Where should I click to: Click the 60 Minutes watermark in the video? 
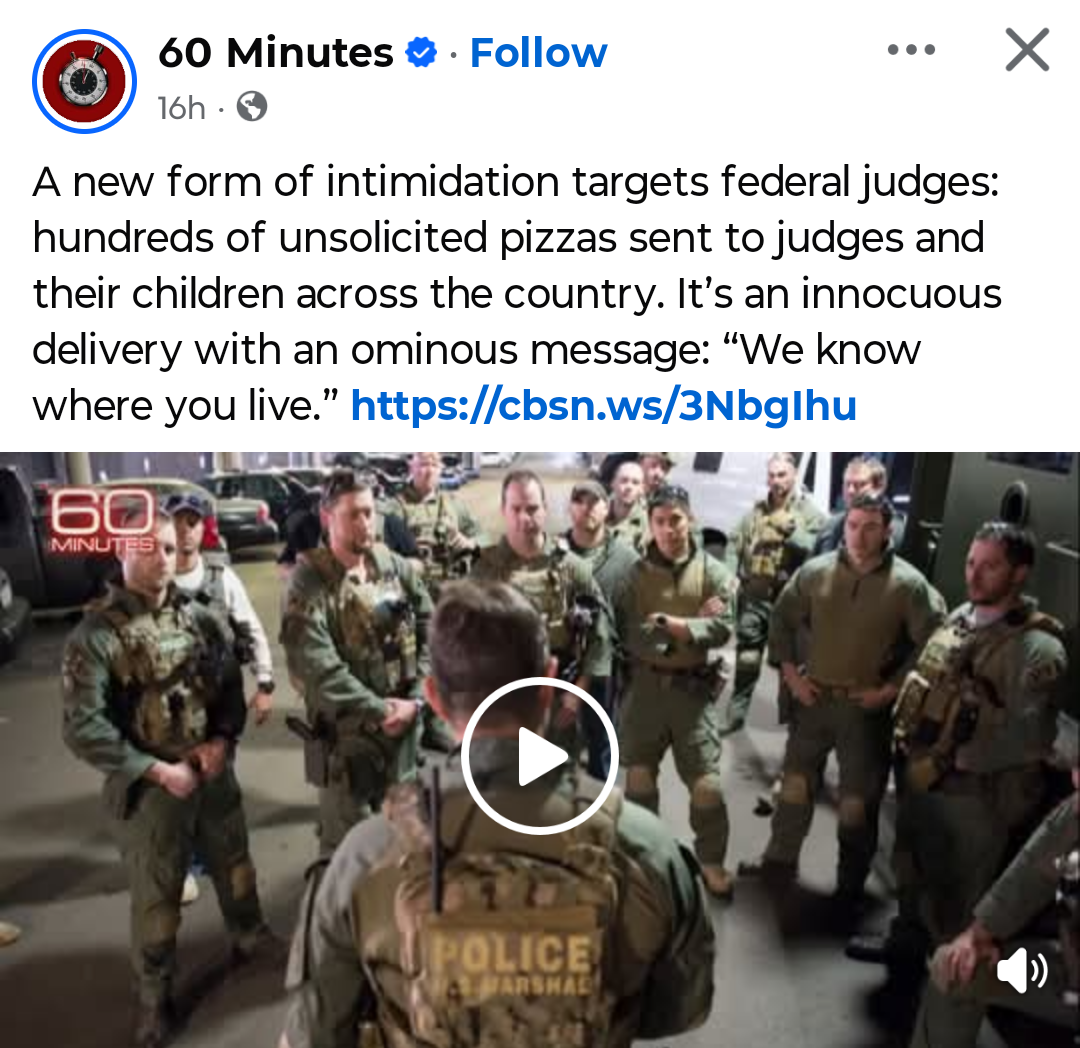[x=102, y=520]
